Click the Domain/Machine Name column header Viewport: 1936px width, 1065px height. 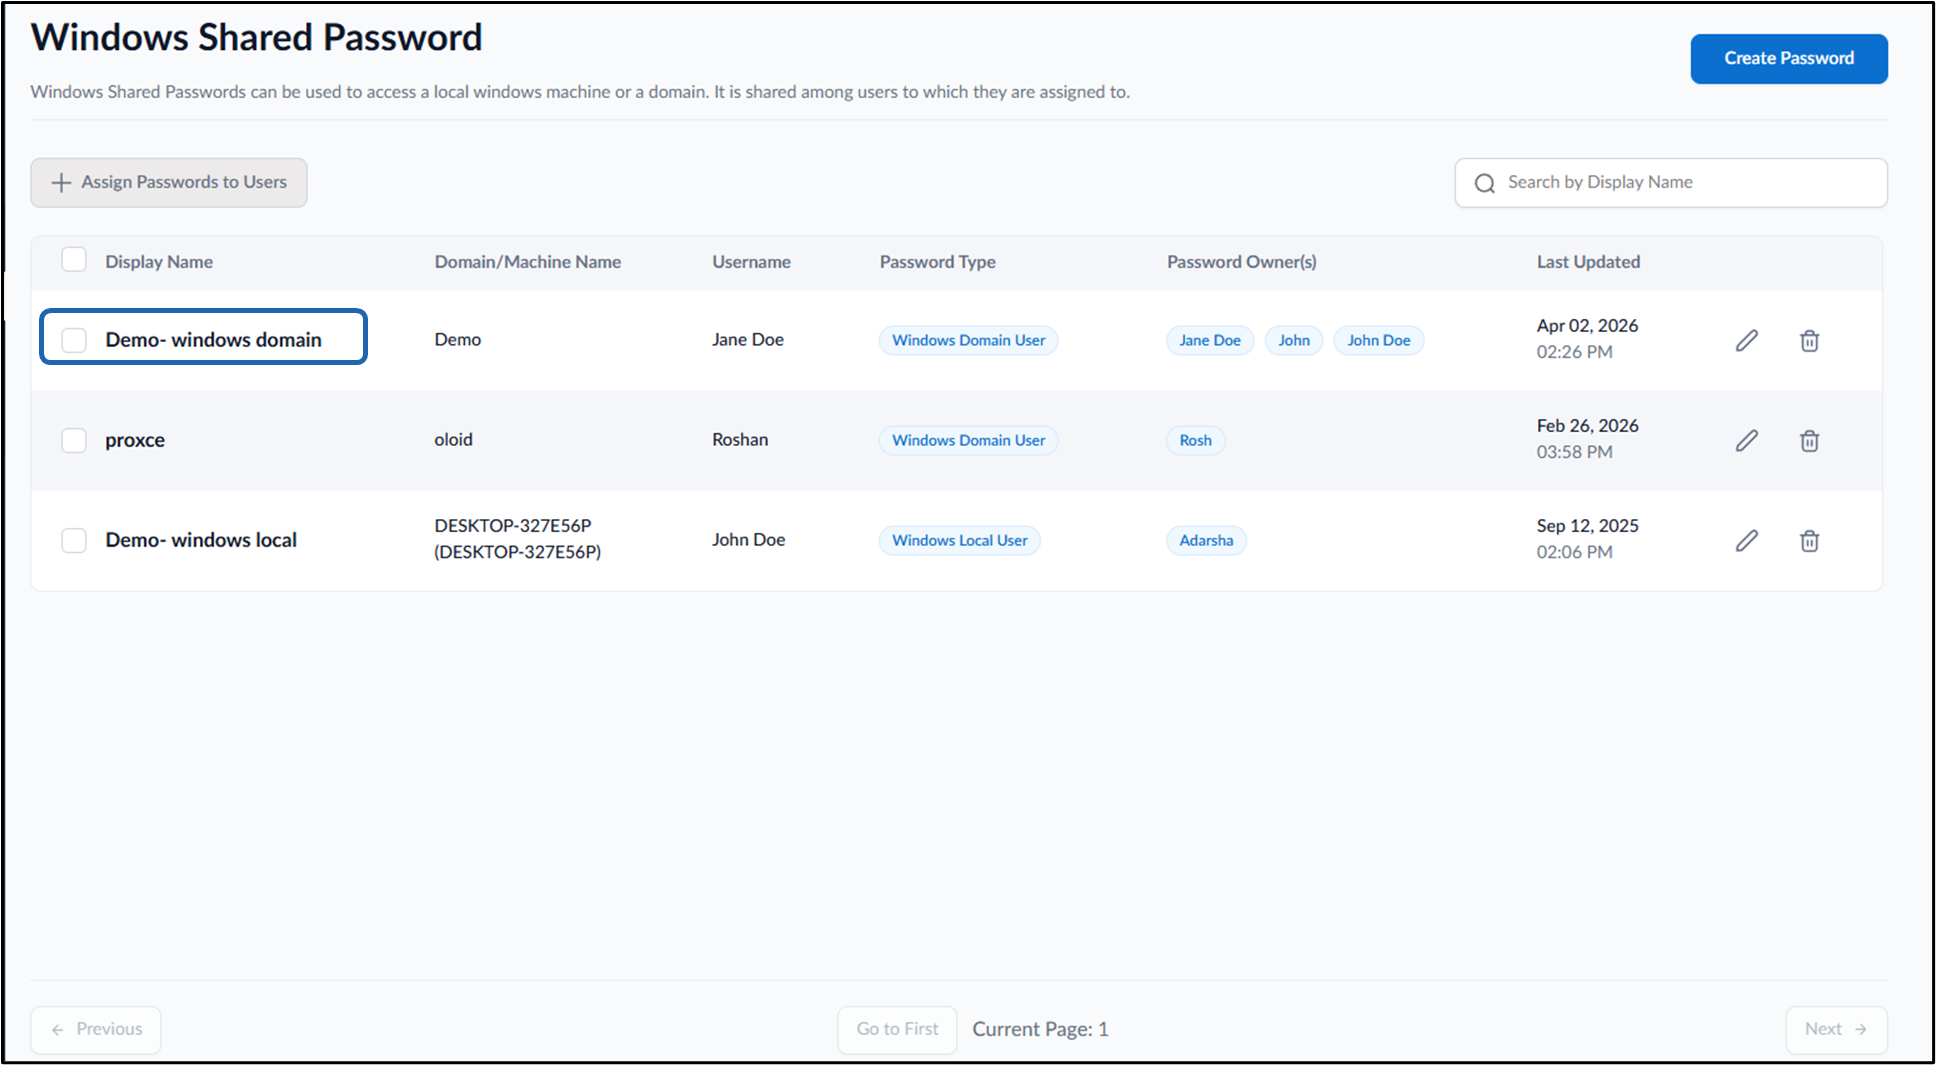(527, 262)
